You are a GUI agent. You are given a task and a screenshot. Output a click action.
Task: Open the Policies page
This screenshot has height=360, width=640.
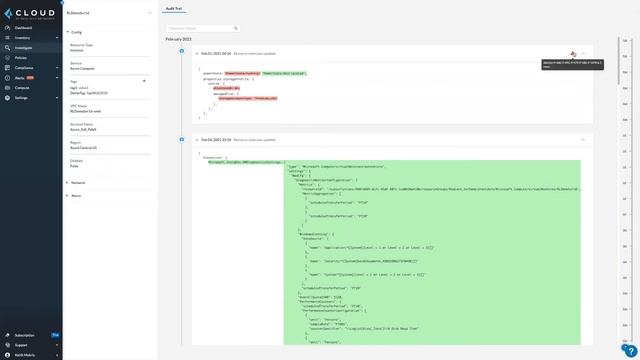point(21,58)
